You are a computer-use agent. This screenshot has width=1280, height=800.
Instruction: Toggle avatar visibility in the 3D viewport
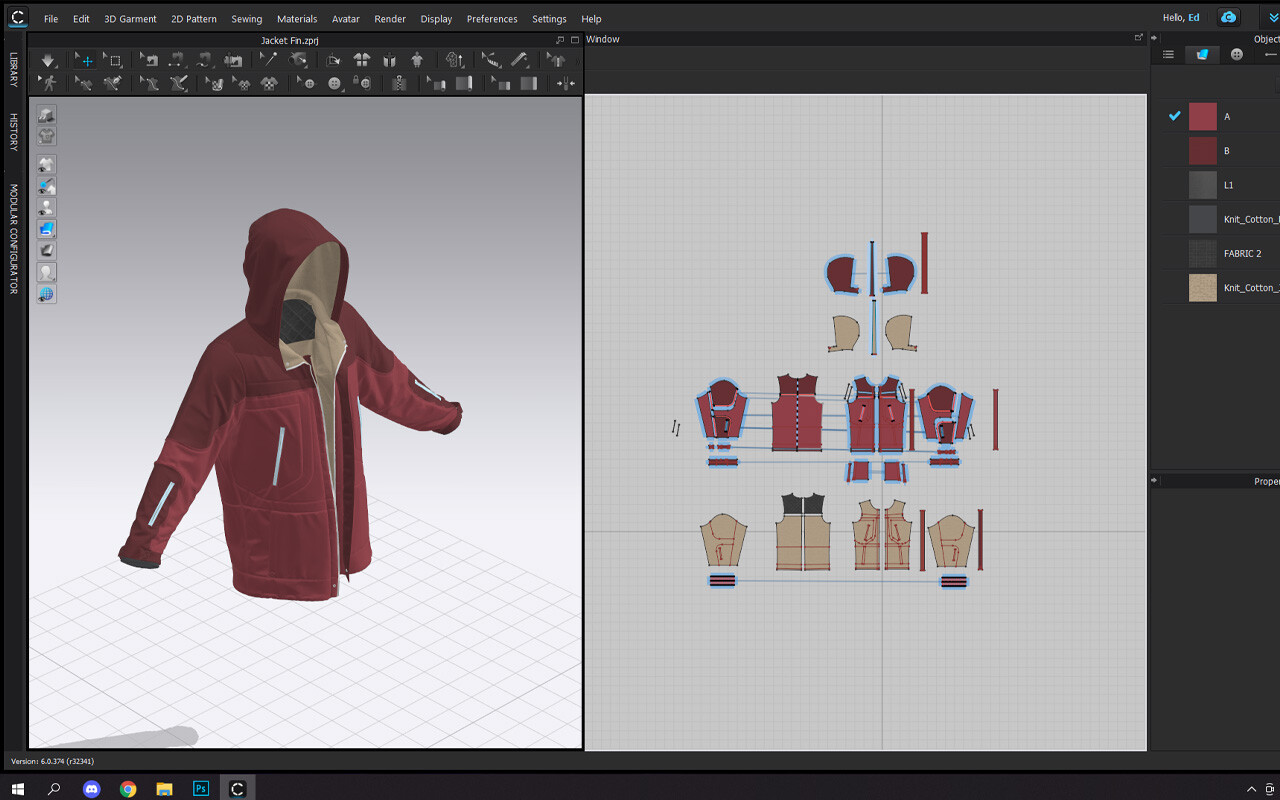pyautogui.click(x=46, y=207)
